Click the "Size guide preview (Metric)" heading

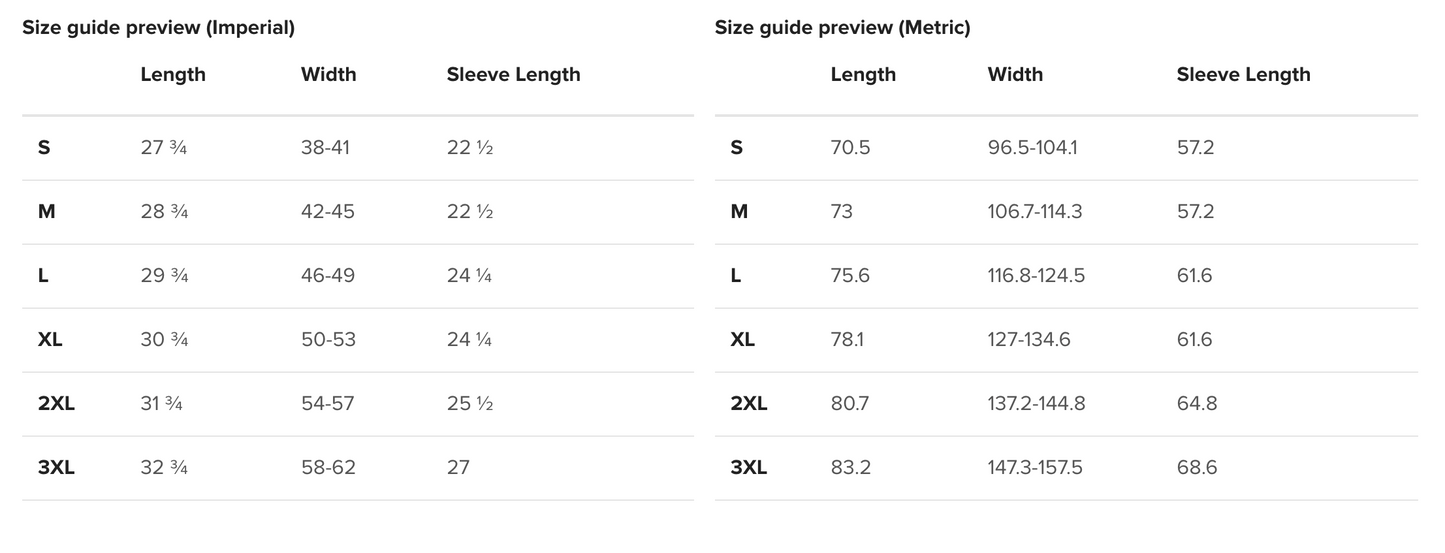(x=842, y=28)
